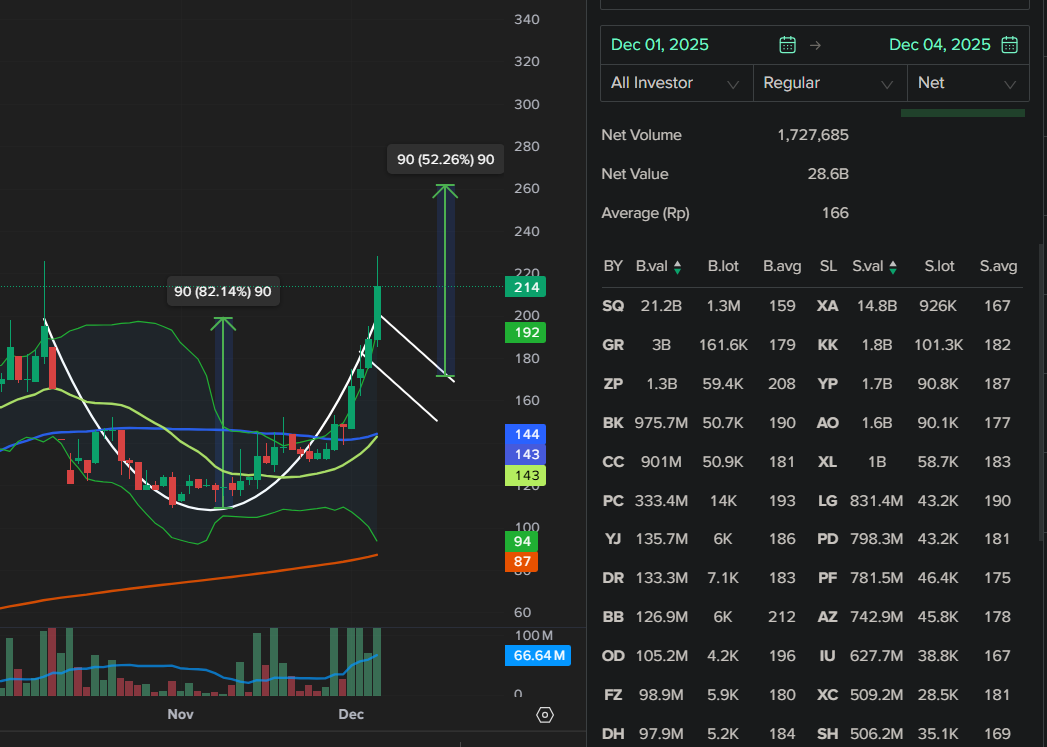Click the blue 66.64M volume label
Image resolution: width=1047 pixels, height=747 pixels.
[538, 656]
